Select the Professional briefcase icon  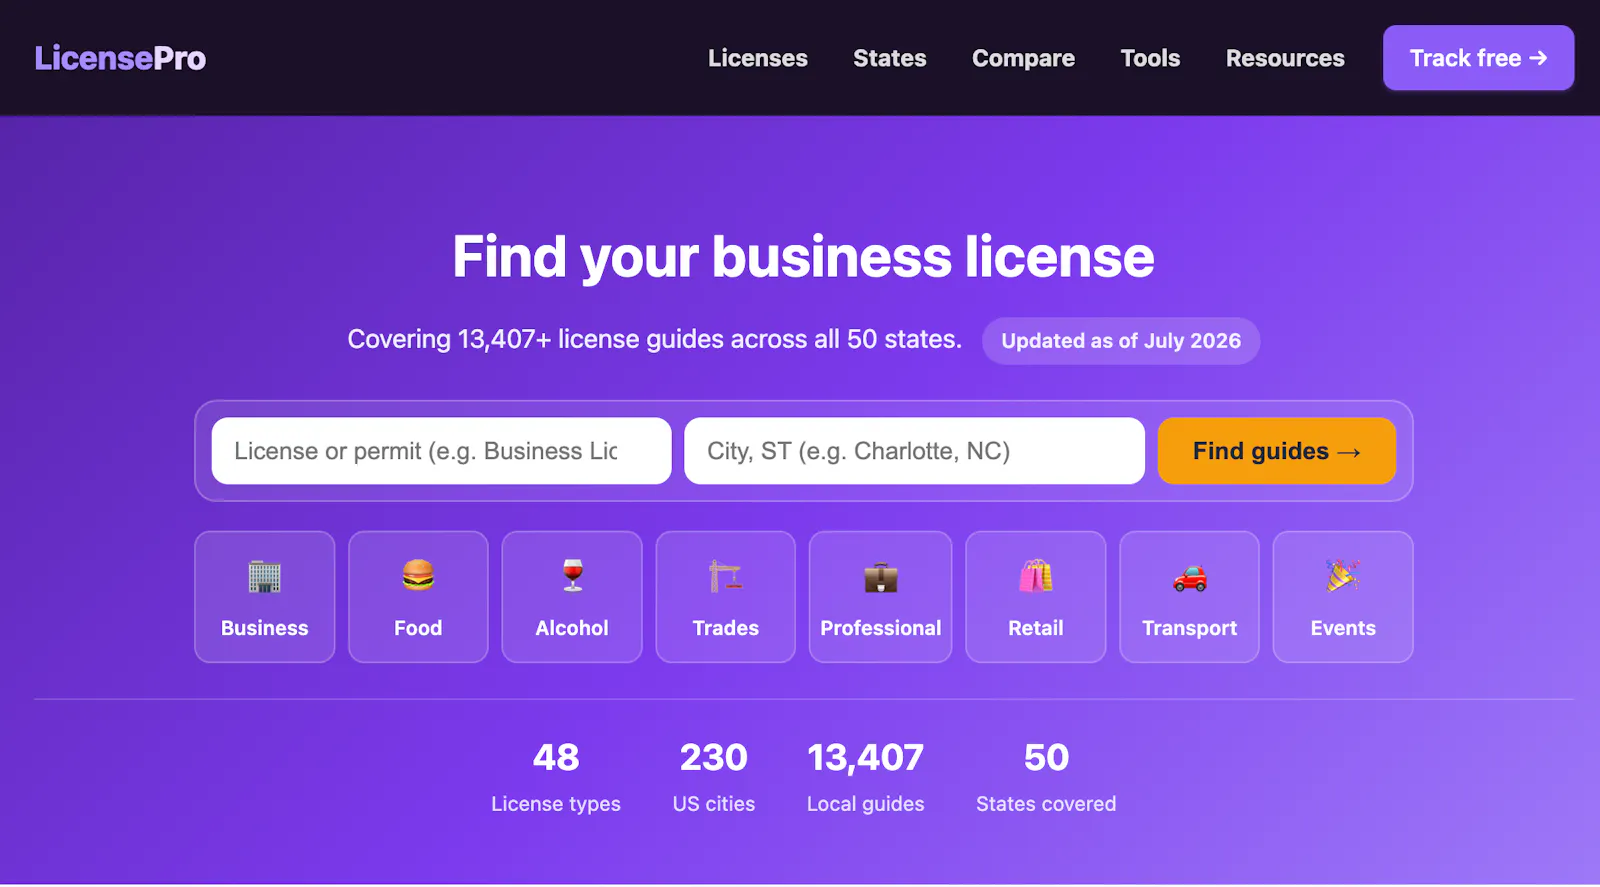[880, 577]
